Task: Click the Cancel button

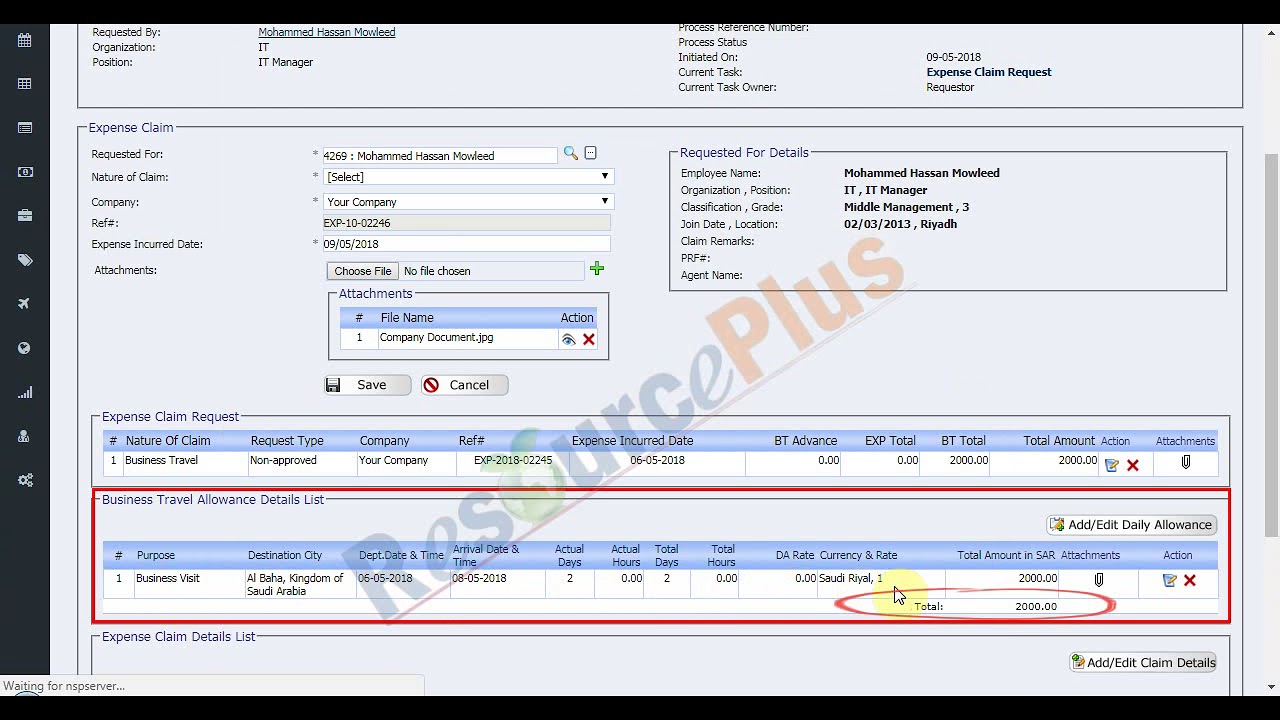Action: (x=464, y=385)
